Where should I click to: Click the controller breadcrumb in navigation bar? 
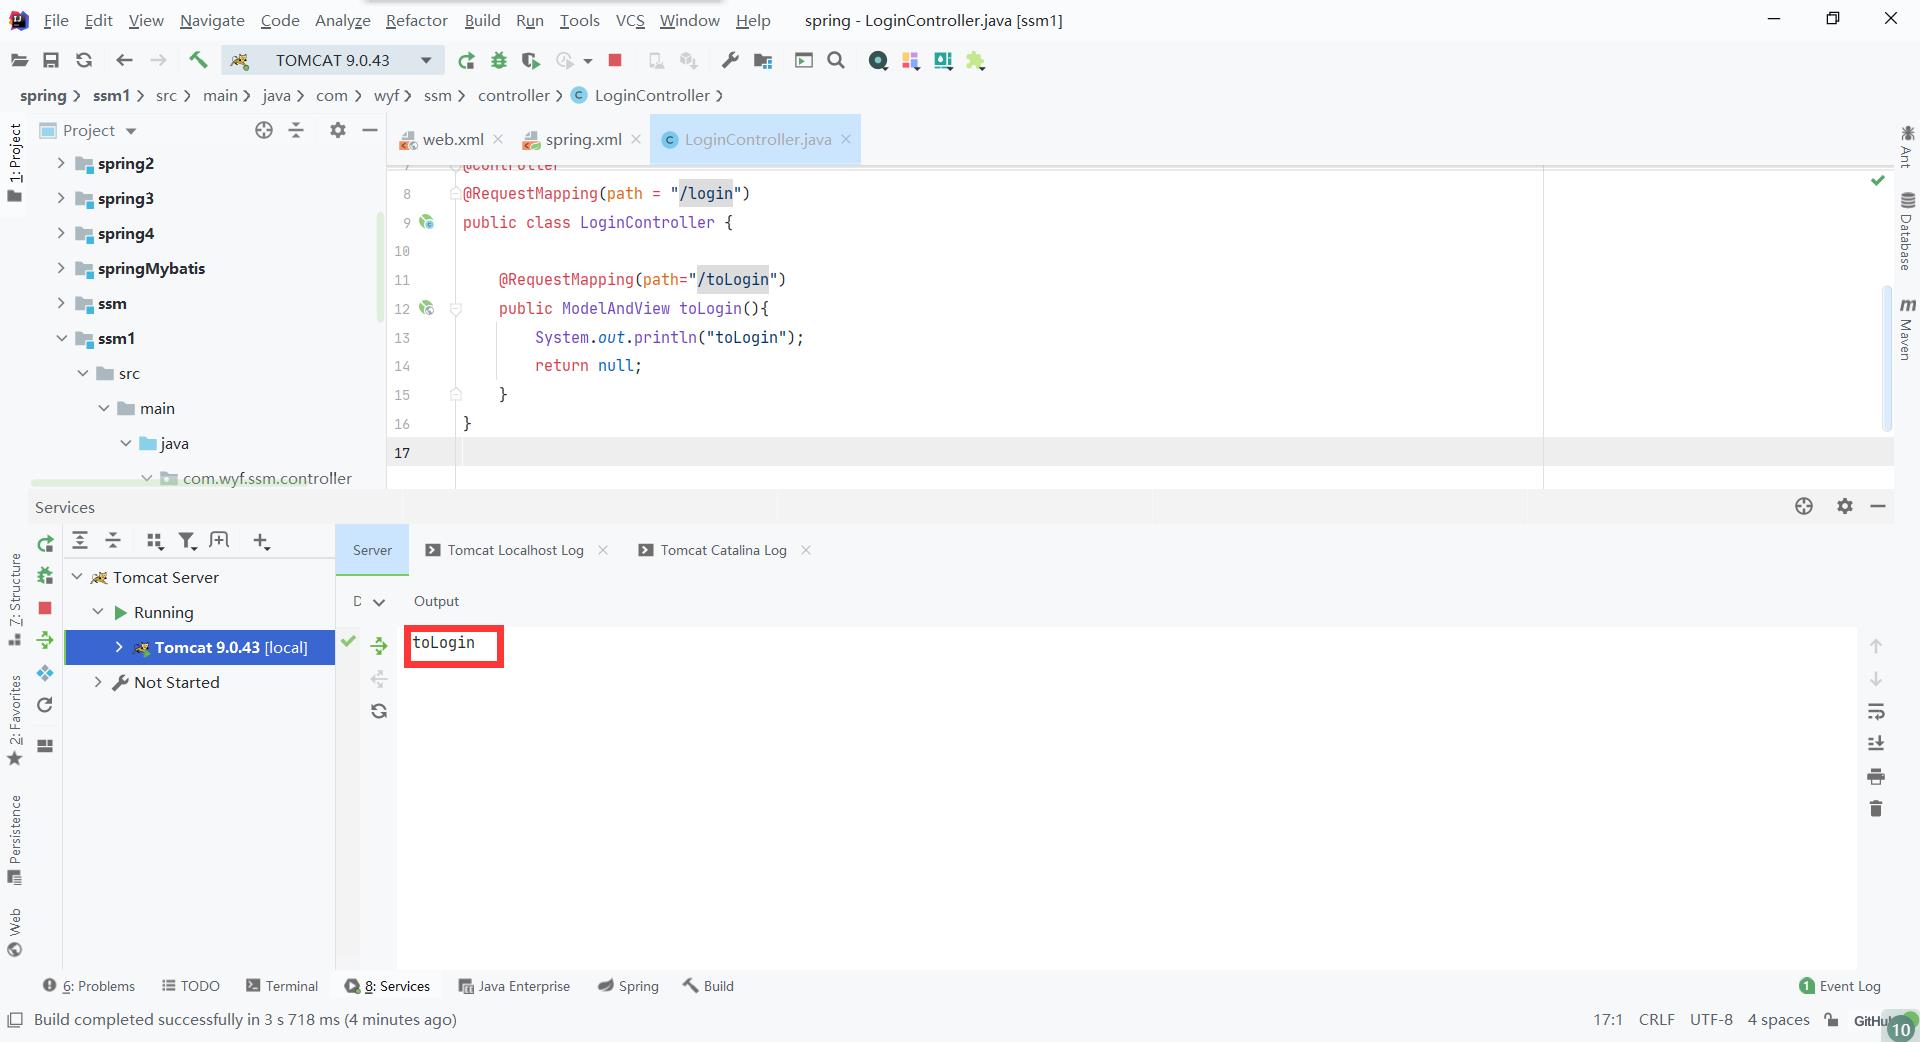[x=513, y=95]
